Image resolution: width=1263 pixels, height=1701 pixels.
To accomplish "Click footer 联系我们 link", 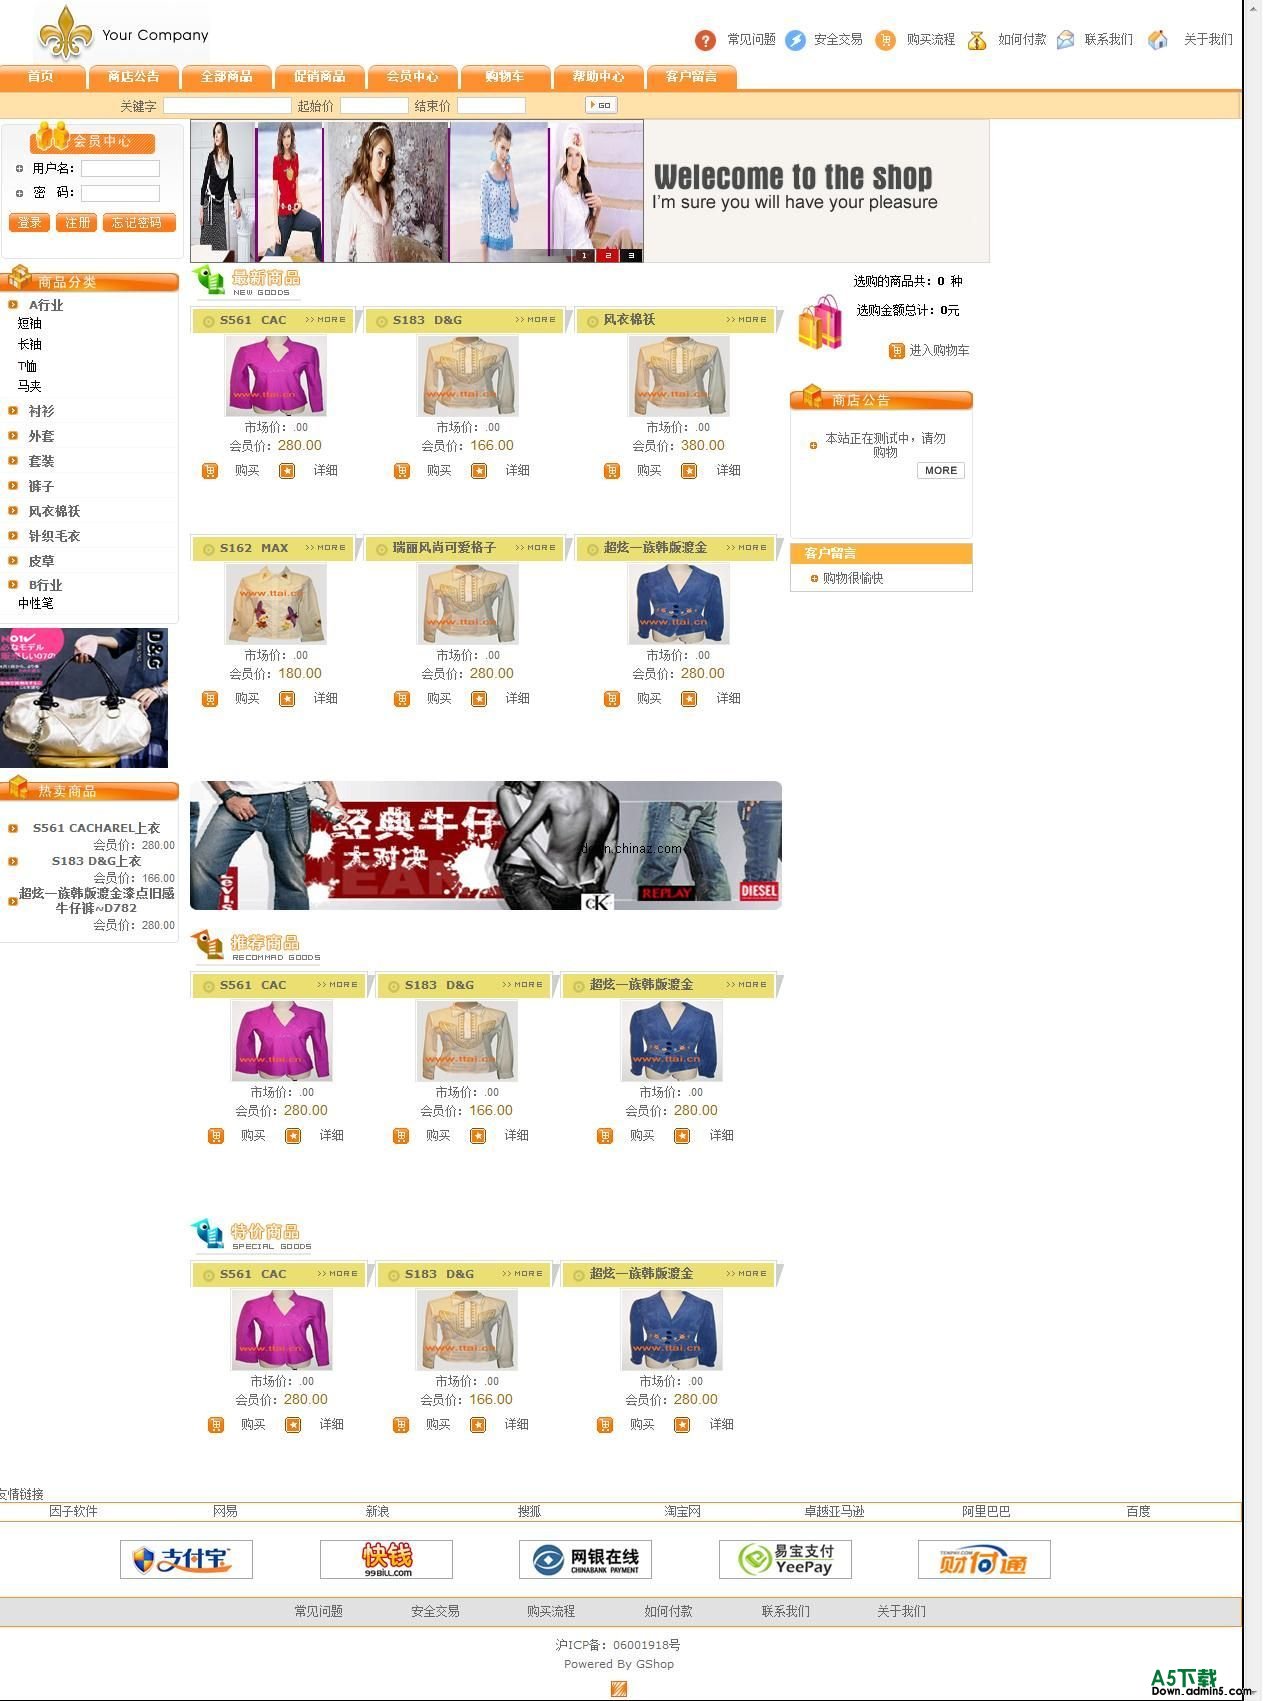I will 786,1612.
